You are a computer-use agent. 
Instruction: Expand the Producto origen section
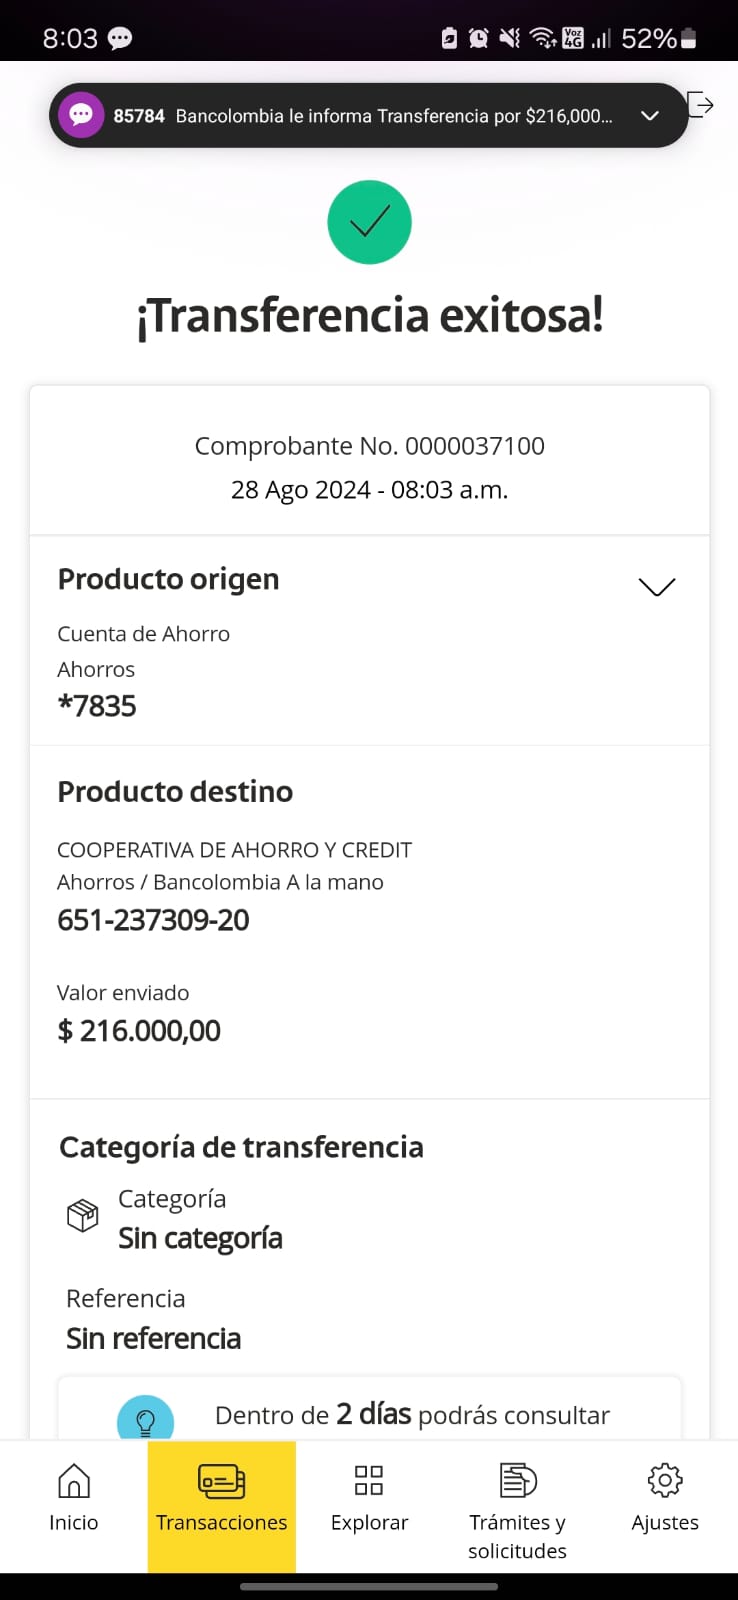point(656,587)
